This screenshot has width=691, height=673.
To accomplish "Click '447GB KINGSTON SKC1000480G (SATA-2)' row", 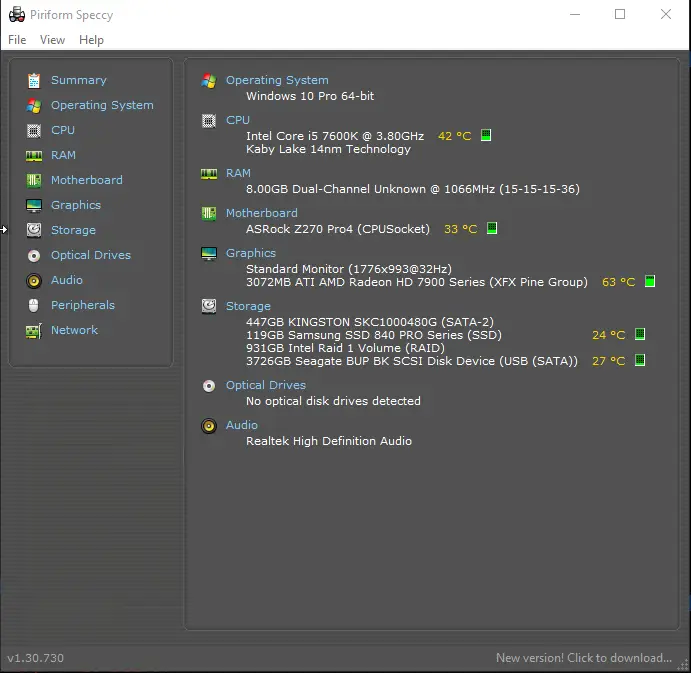I will point(370,322).
